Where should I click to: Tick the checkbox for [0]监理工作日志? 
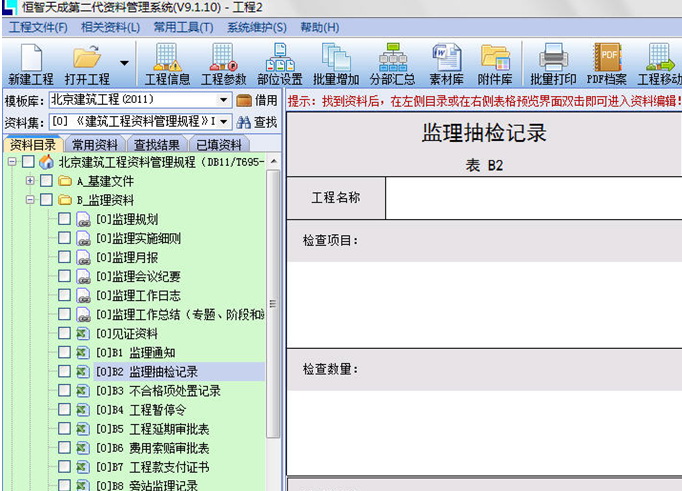click(64, 295)
